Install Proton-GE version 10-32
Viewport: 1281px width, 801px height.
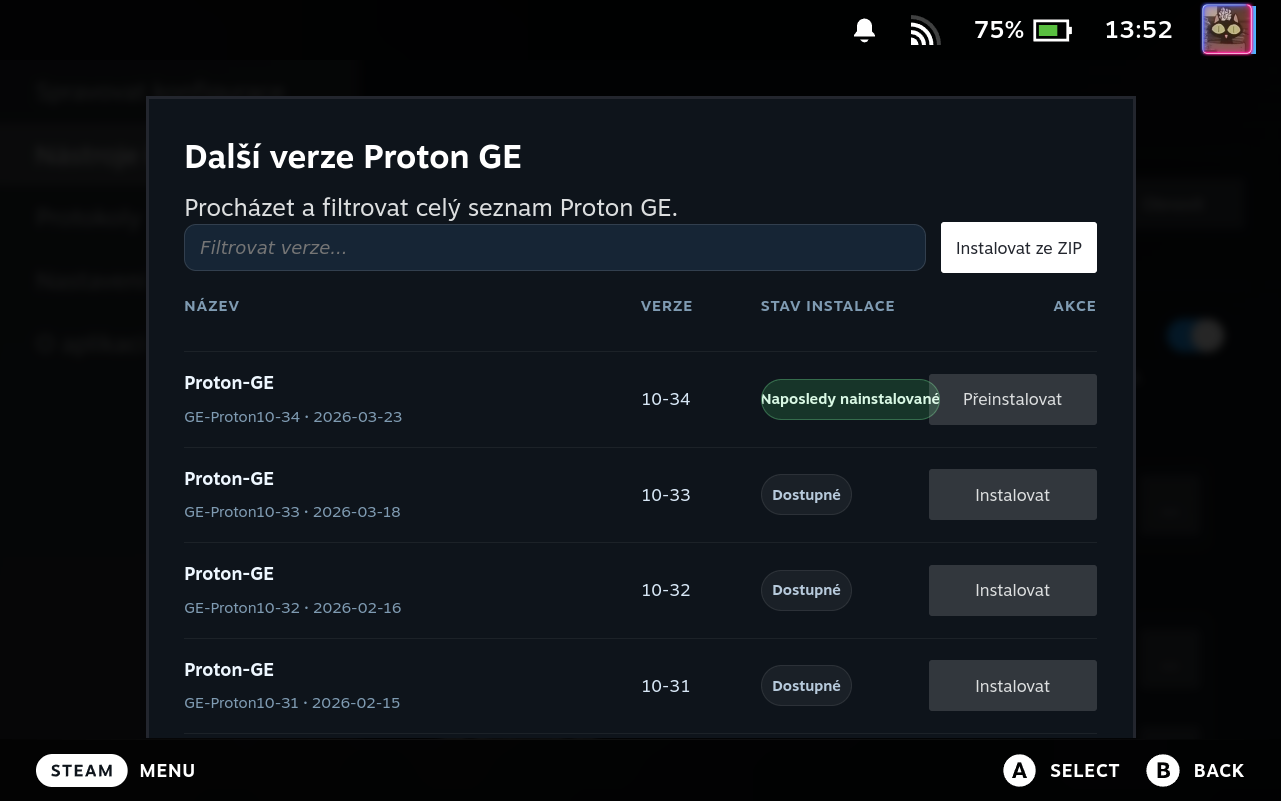point(1013,590)
